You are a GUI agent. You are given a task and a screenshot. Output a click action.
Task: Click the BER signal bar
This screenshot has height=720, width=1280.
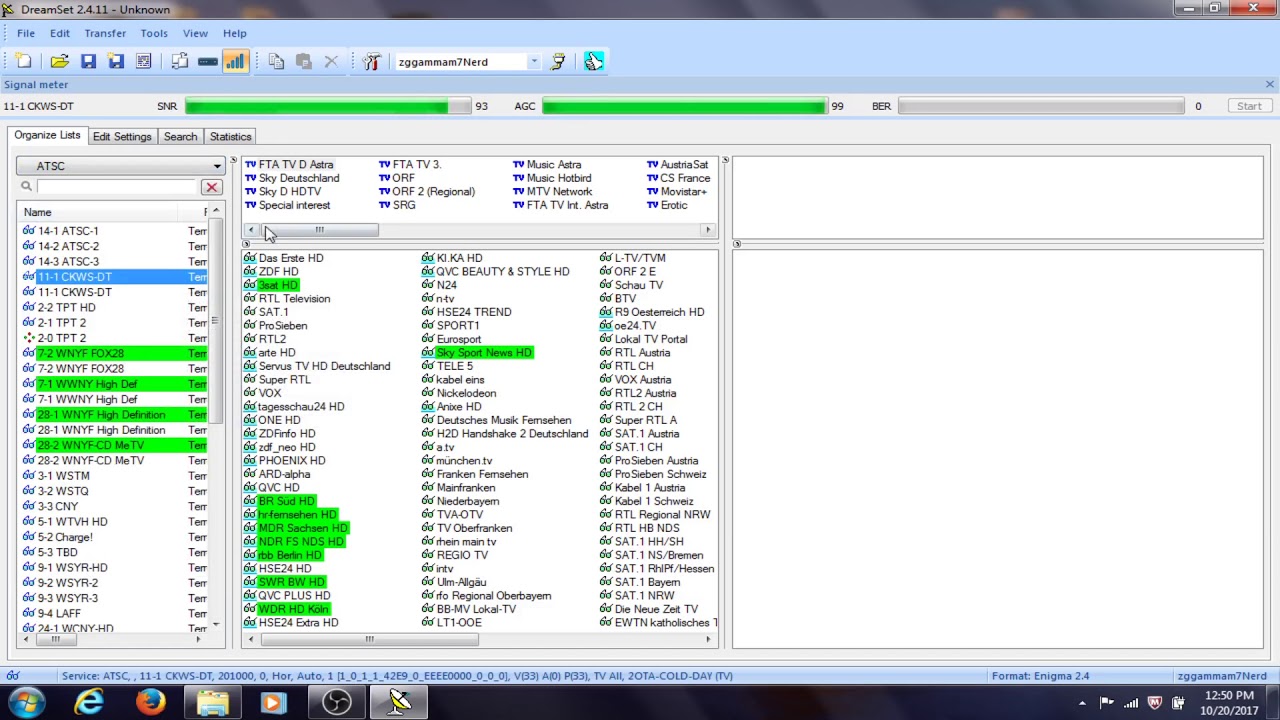pos(1041,106)
